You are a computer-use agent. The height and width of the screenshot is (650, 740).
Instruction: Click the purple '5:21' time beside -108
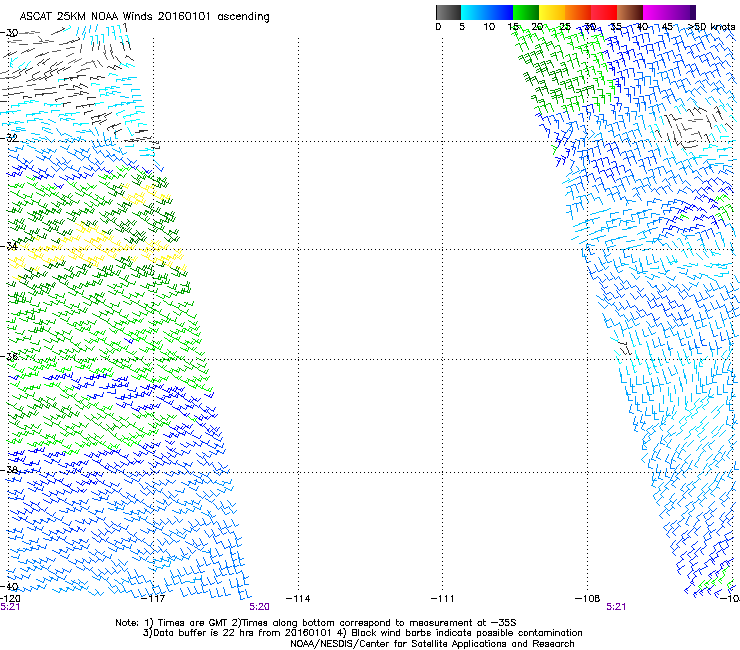pos(616,607)
